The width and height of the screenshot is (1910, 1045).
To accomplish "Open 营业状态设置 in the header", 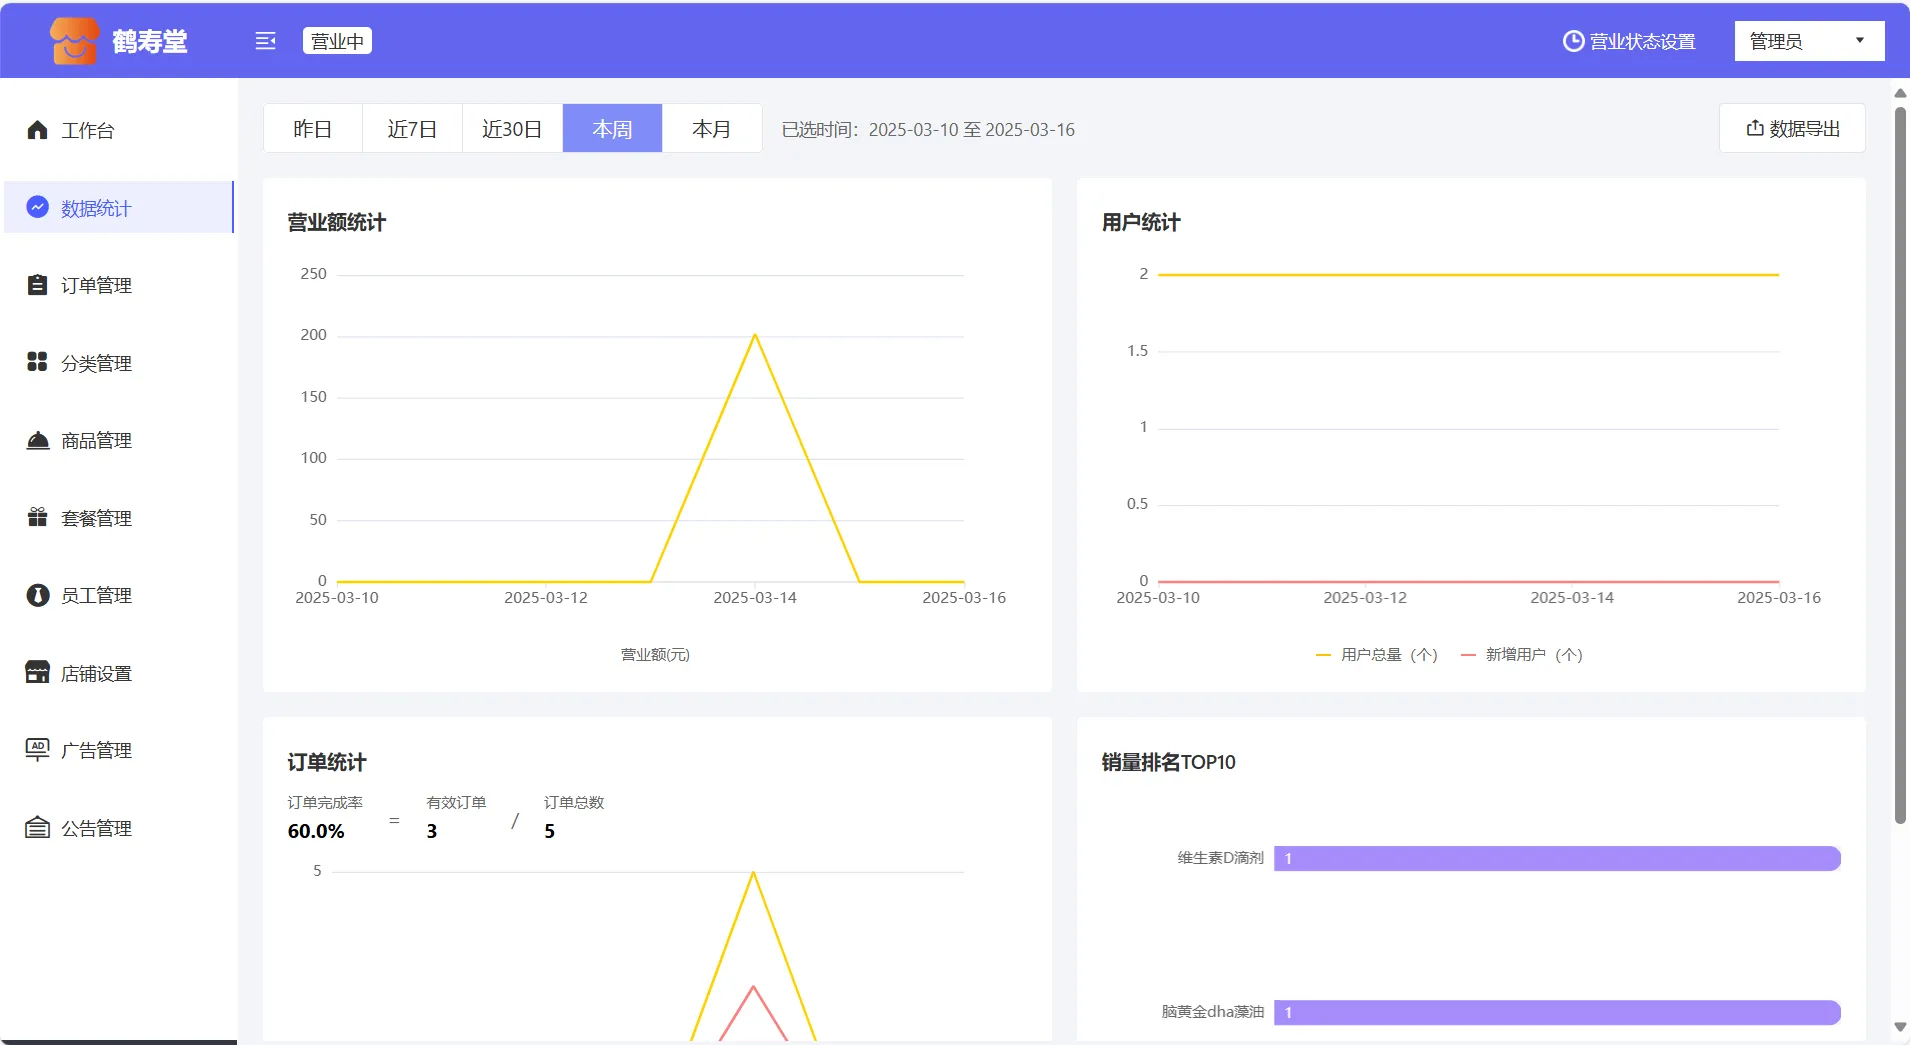I will [x=1629, y=41].
